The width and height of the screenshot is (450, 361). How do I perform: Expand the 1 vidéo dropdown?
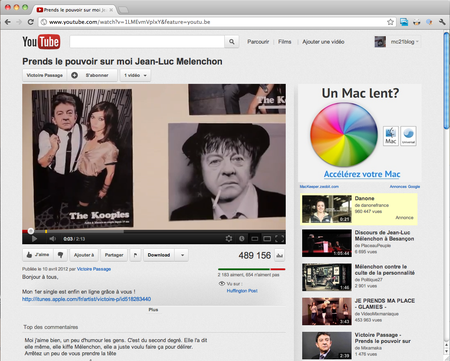click(135, 75)
